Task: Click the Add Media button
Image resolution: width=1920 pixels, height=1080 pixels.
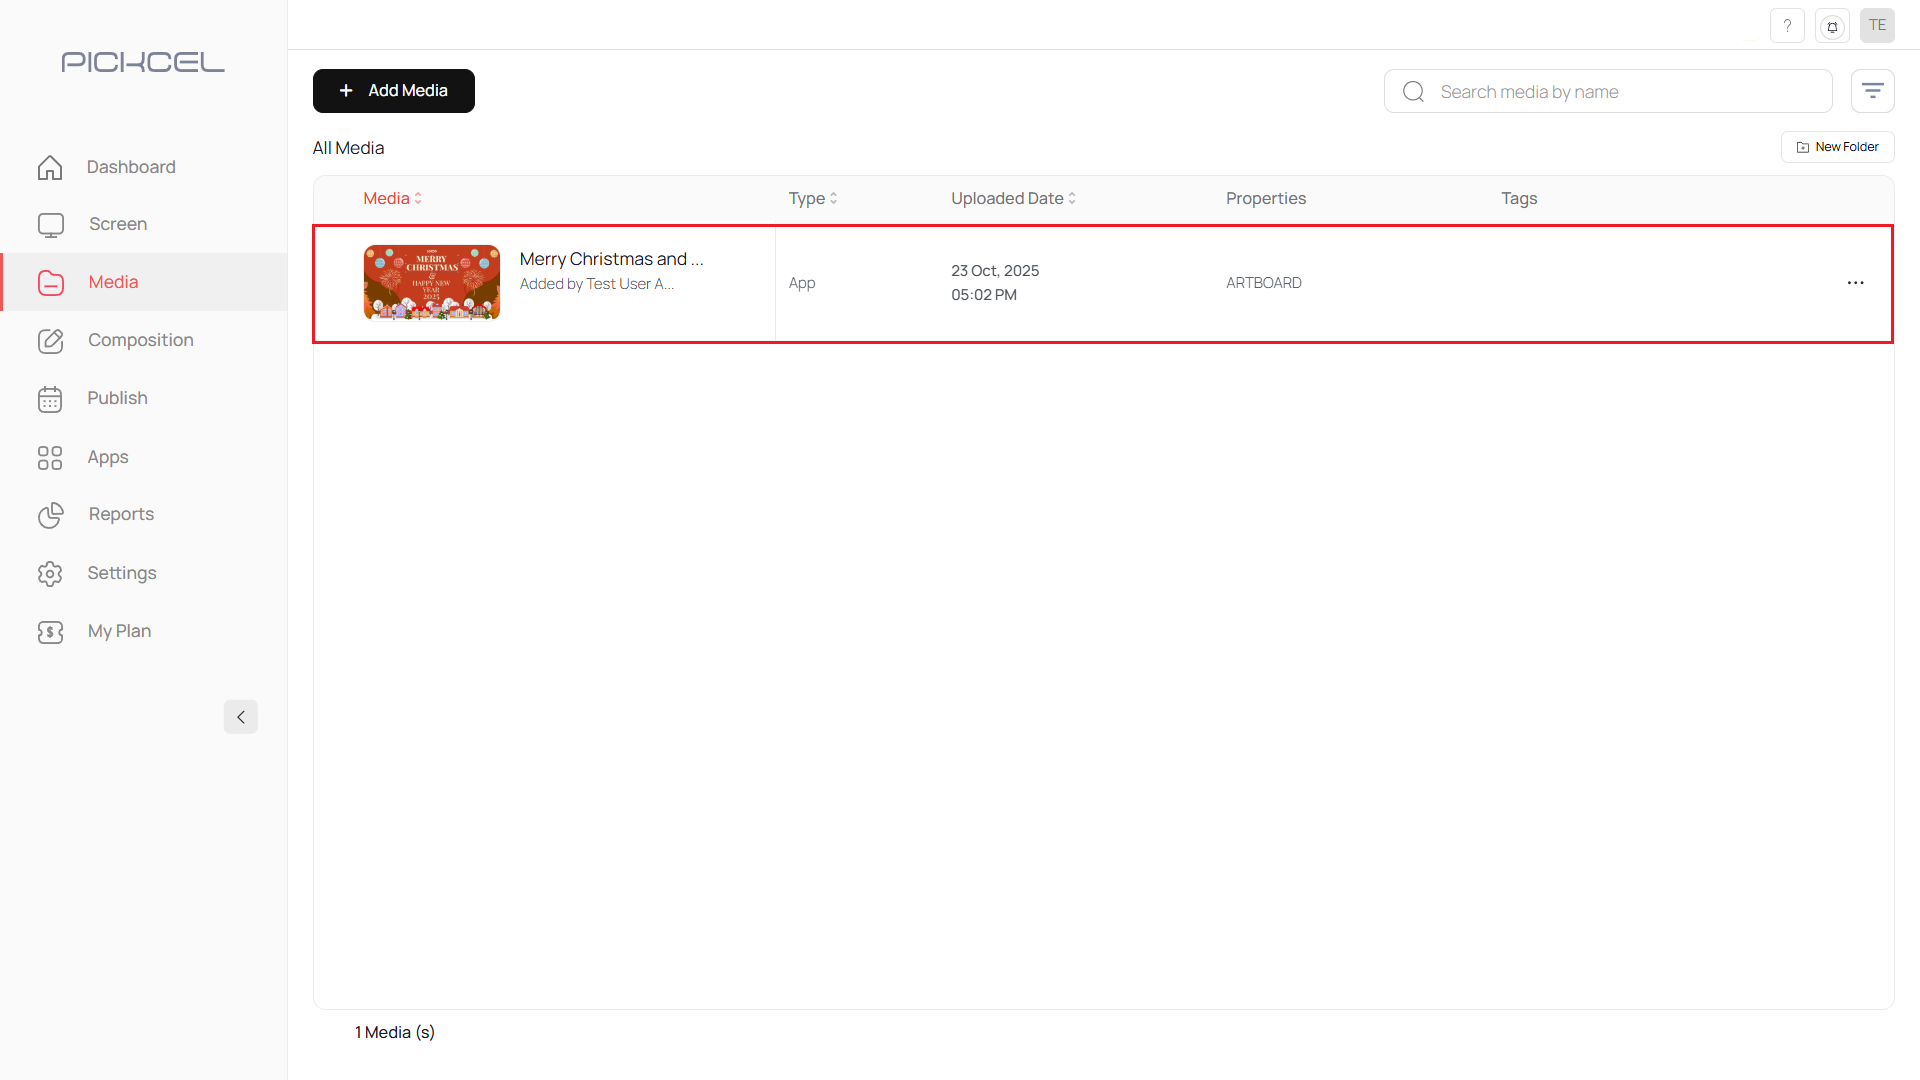Action: click(393, 91)
